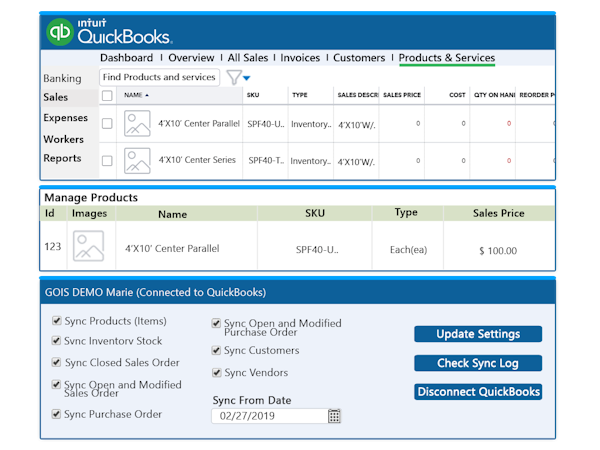
Task: Open the Sync From Date calendar icon
Action: (x=334, y=416)
